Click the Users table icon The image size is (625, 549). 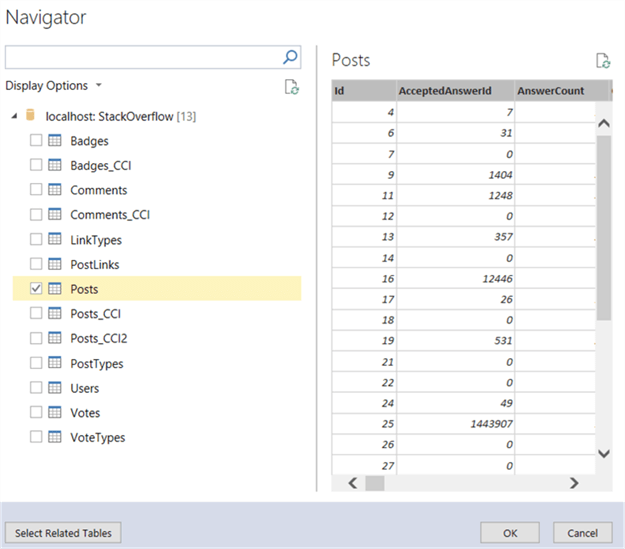(55, 388)
